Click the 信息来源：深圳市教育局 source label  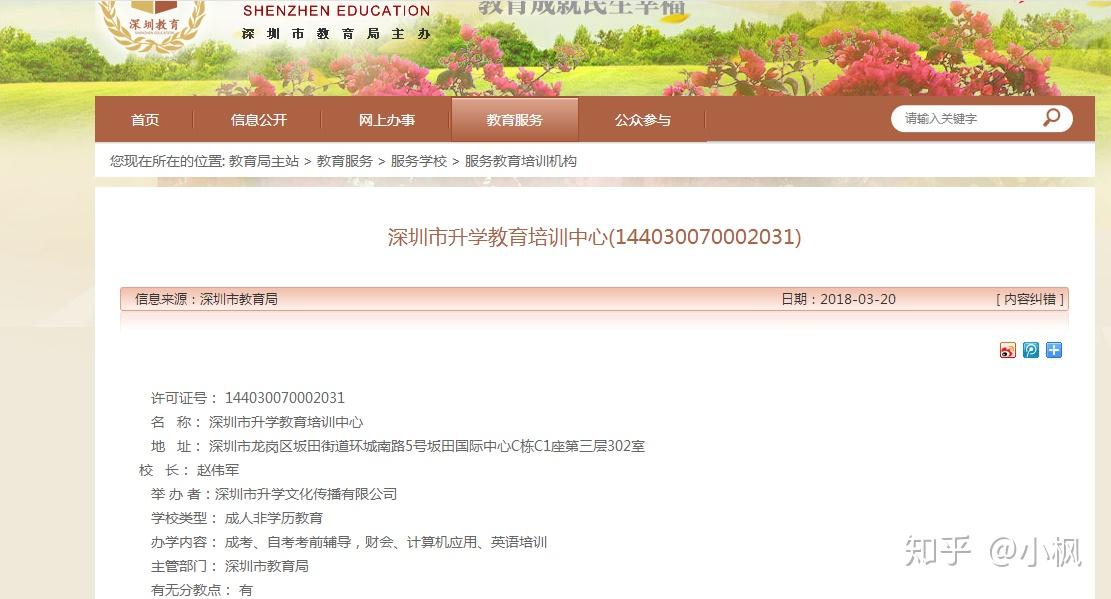(205, 298)
